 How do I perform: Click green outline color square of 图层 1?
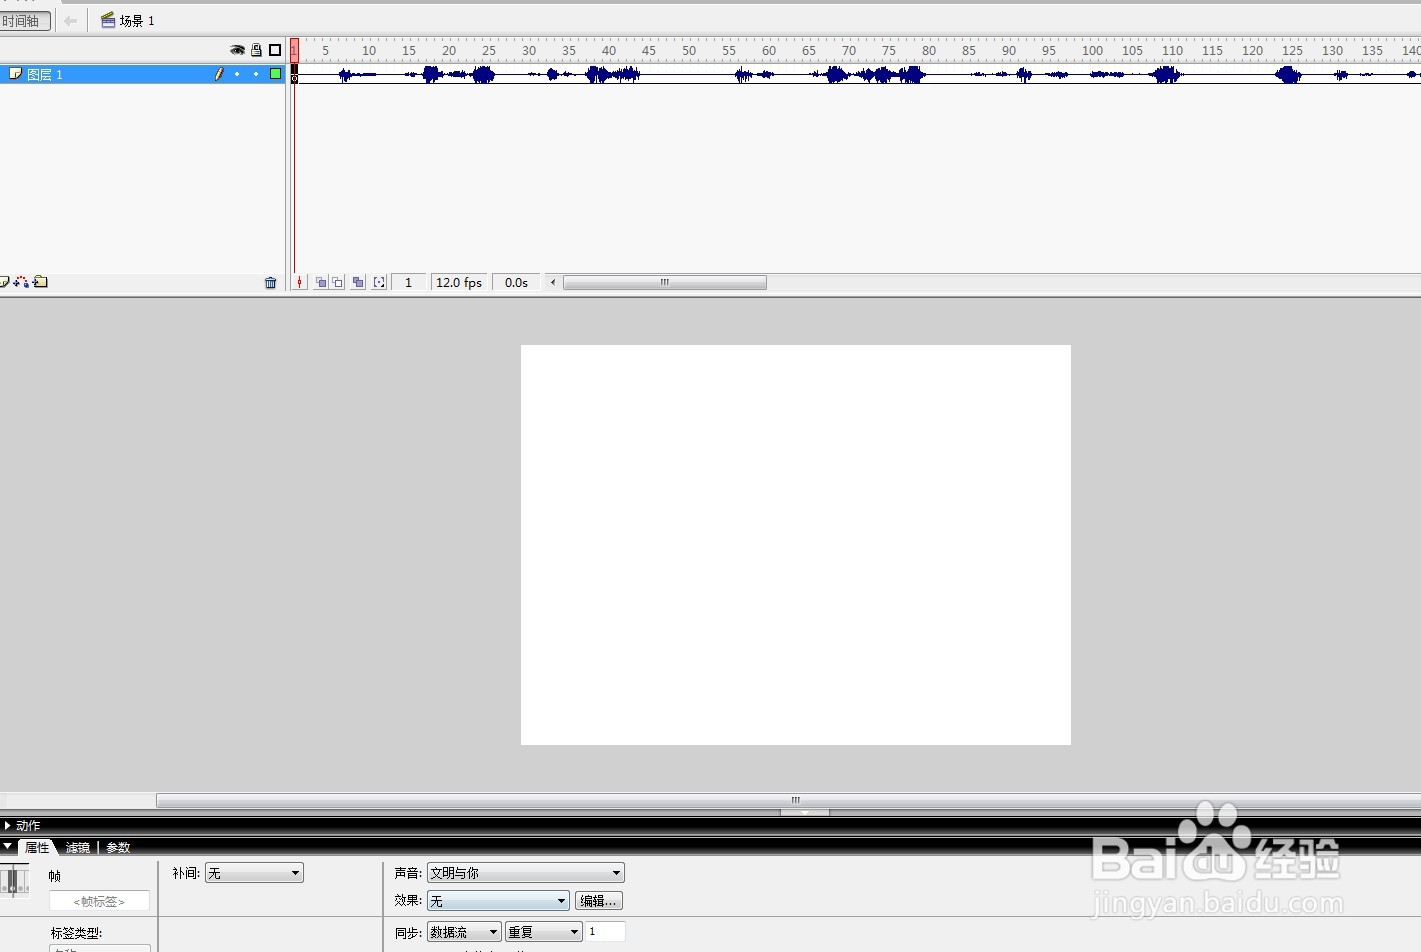[275, 74]
